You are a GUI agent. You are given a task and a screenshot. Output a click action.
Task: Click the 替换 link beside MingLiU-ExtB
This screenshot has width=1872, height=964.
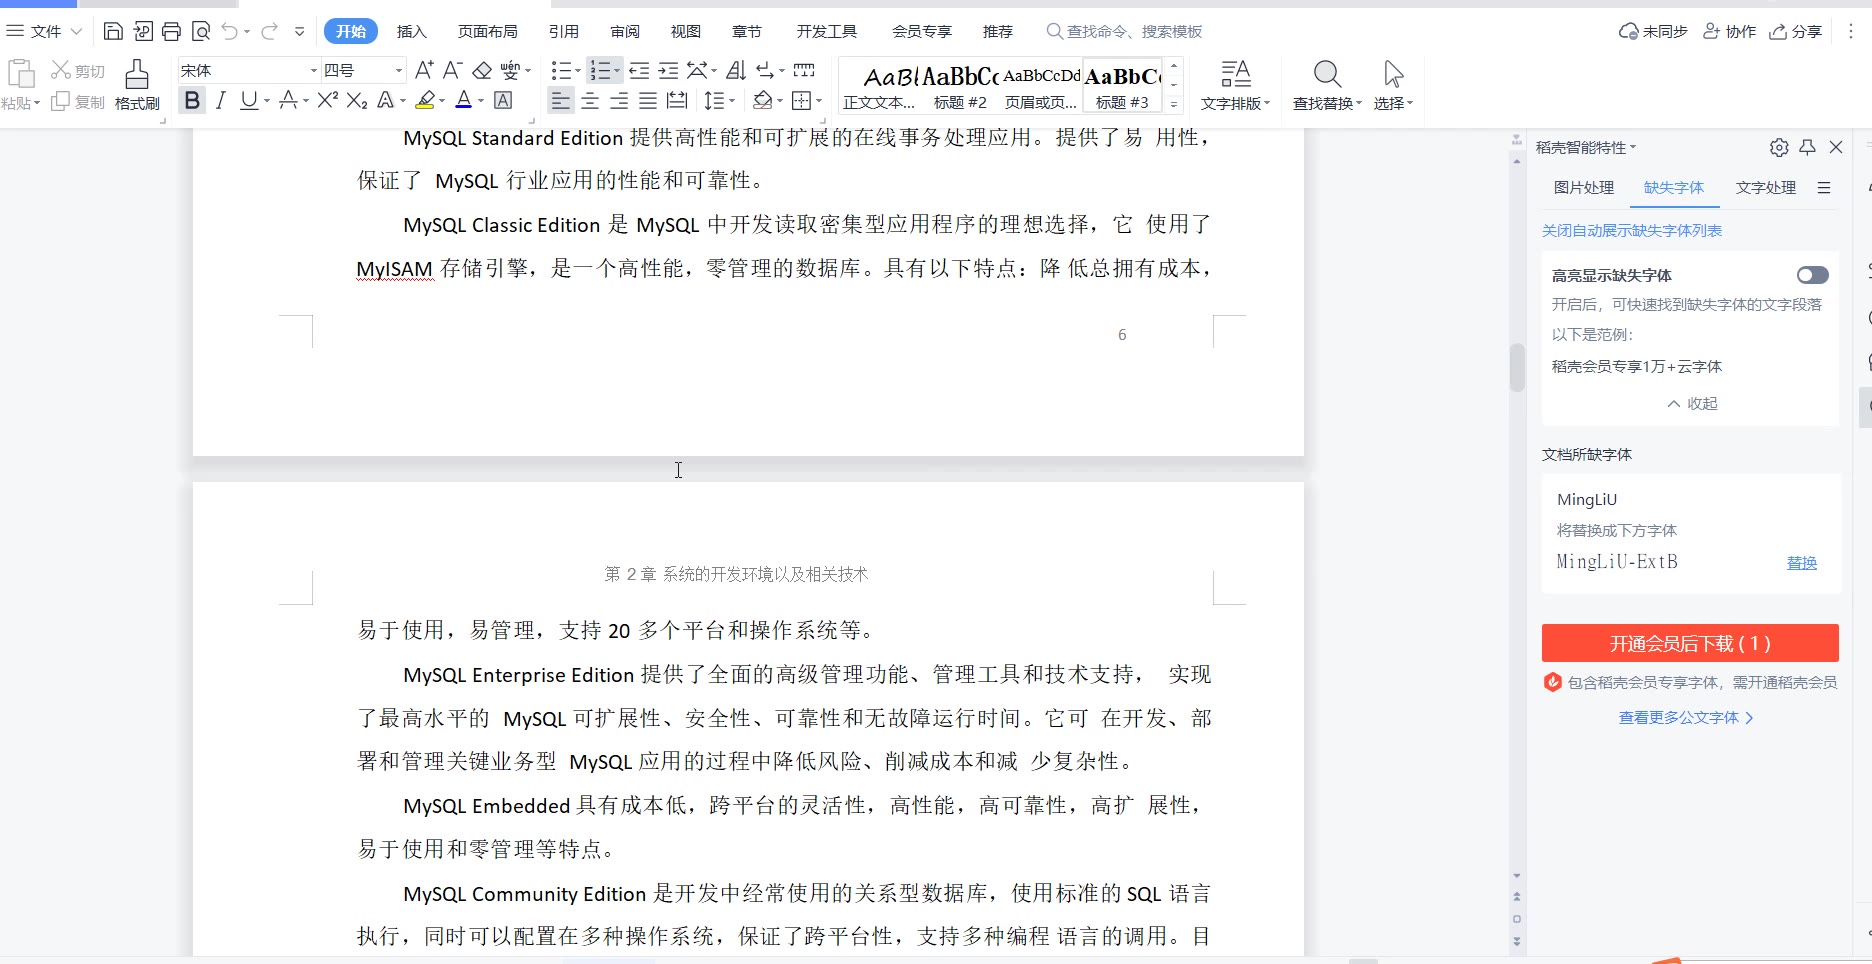tap(1801, 563)
